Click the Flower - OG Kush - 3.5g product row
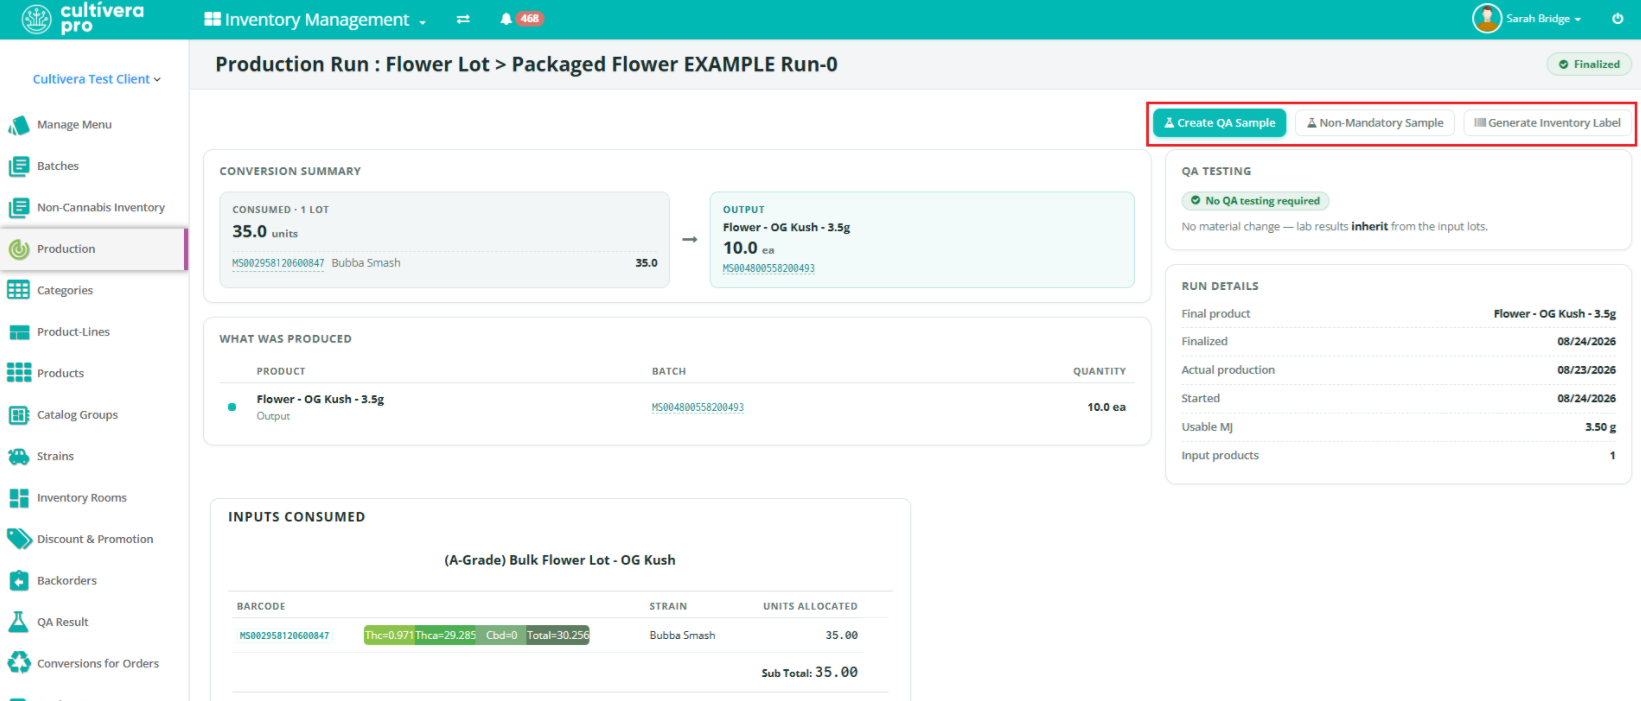This screenshot has width=1641, height=701. (x=677, y=407)
